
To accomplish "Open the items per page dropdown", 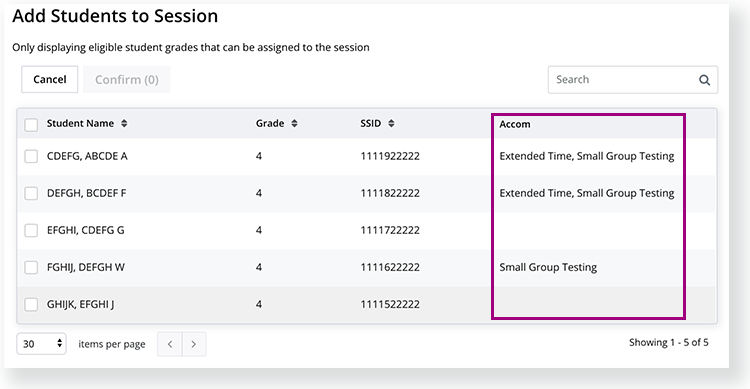I will pyautogui.click(x=42, y=344).
